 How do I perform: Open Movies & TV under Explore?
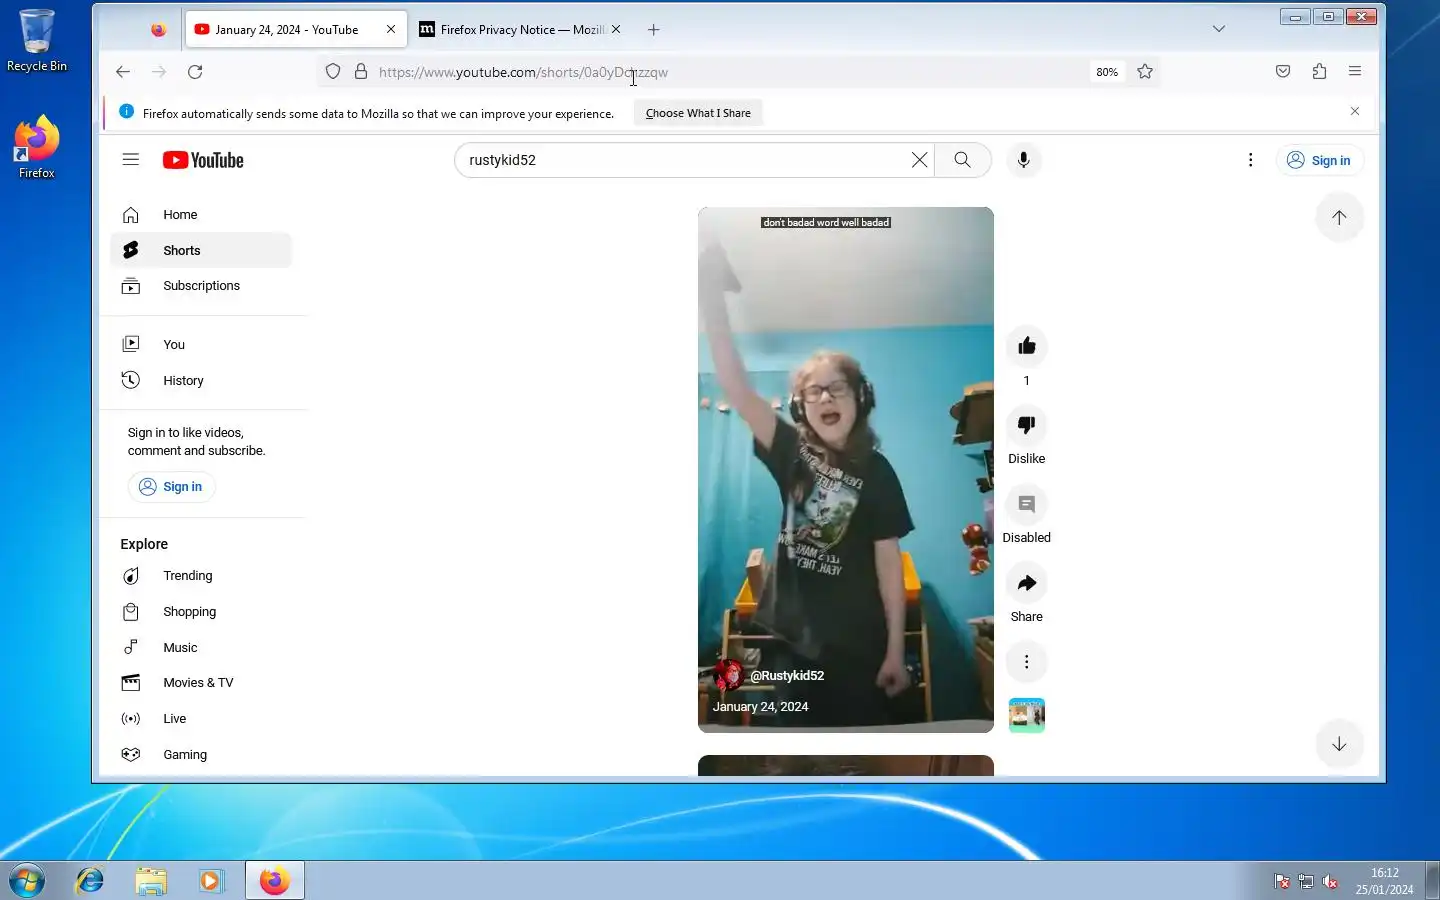click(x=201, y=683)
